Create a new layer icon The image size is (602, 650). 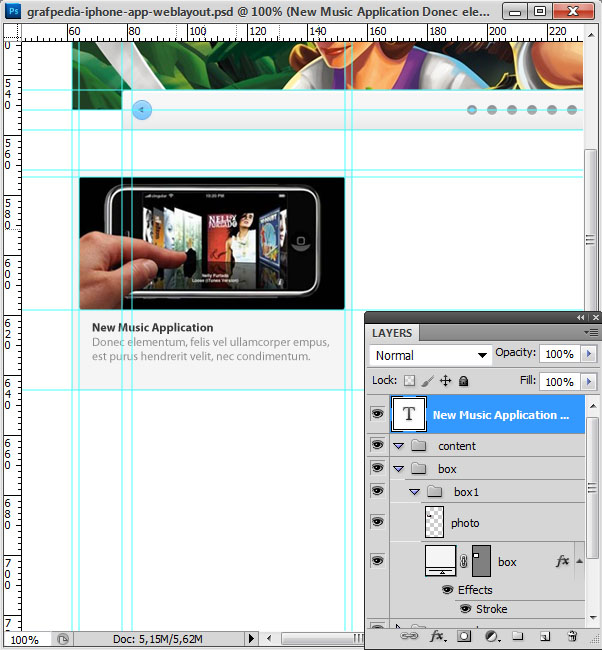click(x=545, y=636)
